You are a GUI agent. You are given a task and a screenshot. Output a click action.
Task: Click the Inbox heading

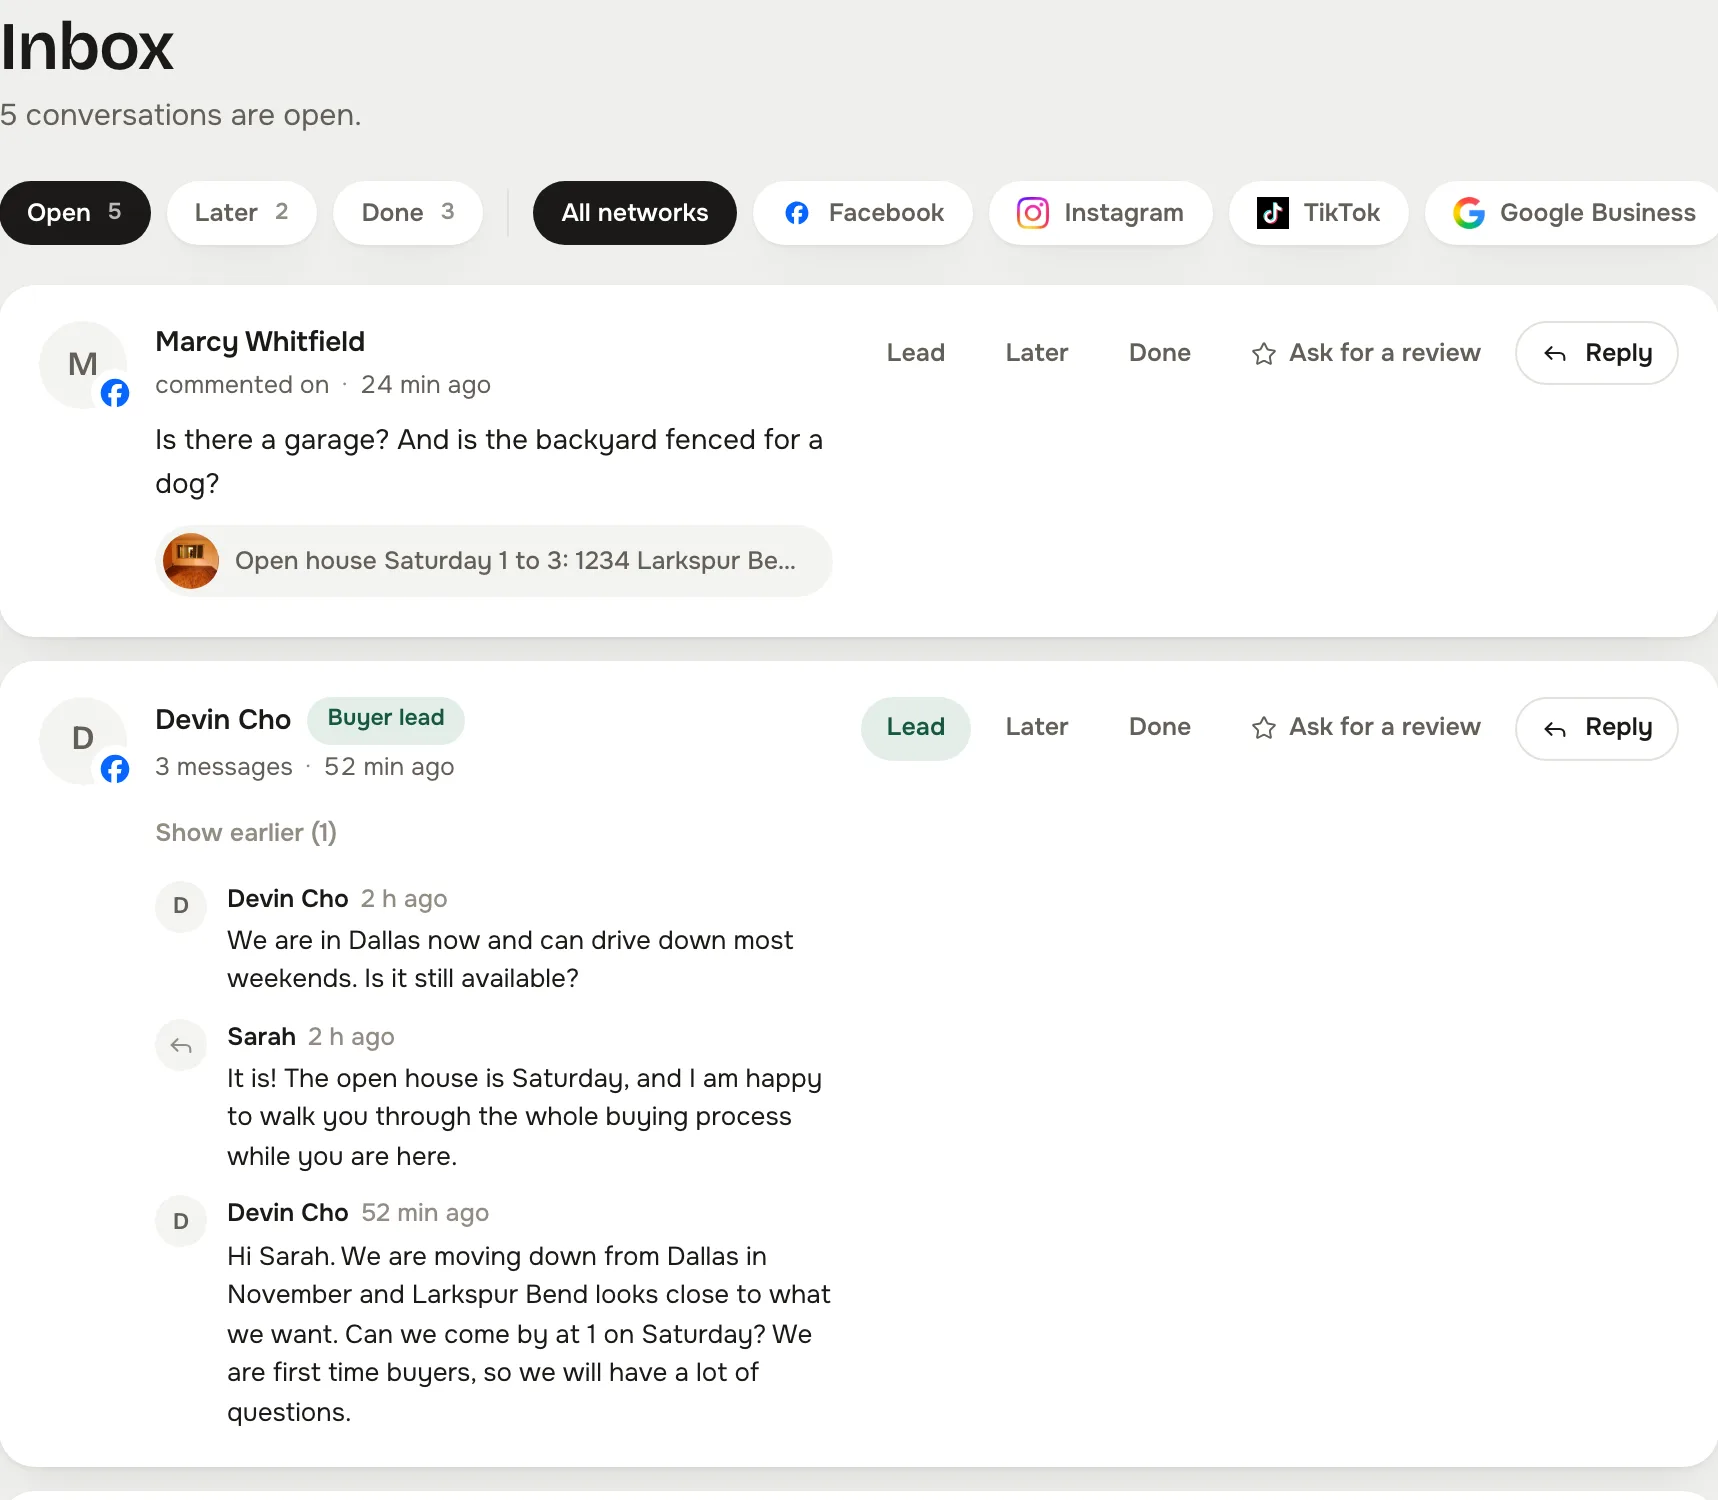pos(87,47)
